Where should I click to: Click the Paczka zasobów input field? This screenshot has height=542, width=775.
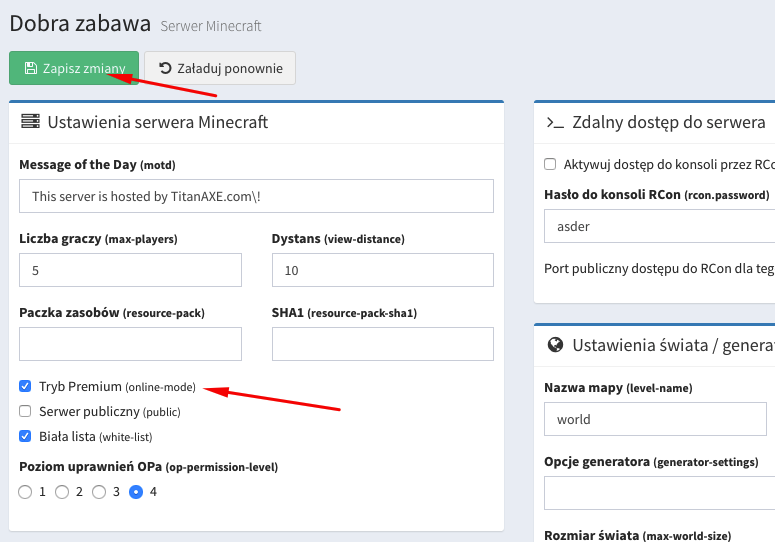pyautogui.click(x=130, y=344)
